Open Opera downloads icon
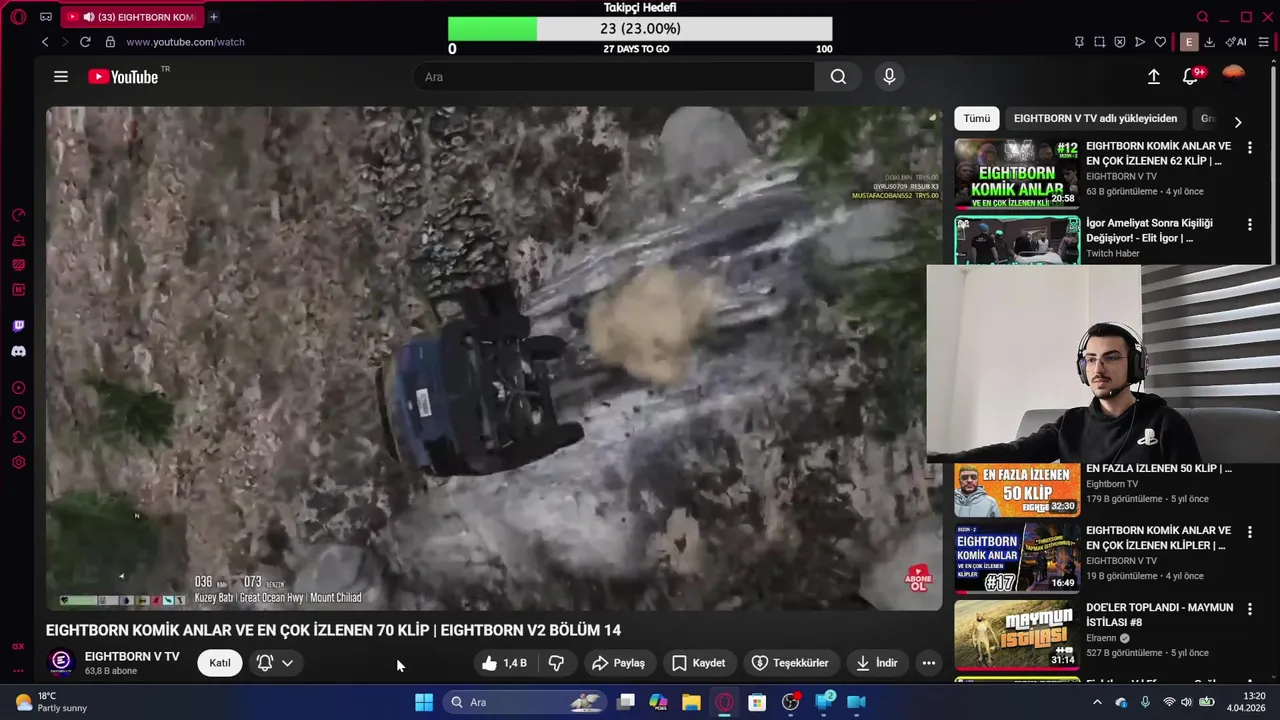 [1209, 42]
